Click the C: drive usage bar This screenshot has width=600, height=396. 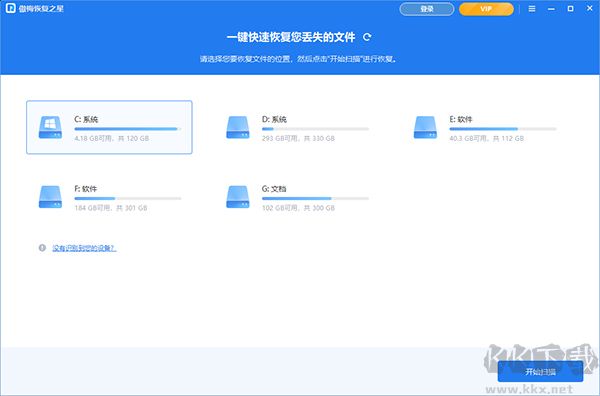(x=128, y=129)
